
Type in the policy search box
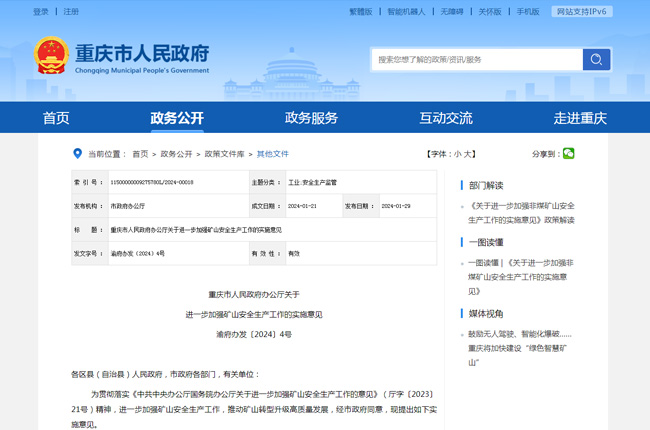click(x=476, y=60)
